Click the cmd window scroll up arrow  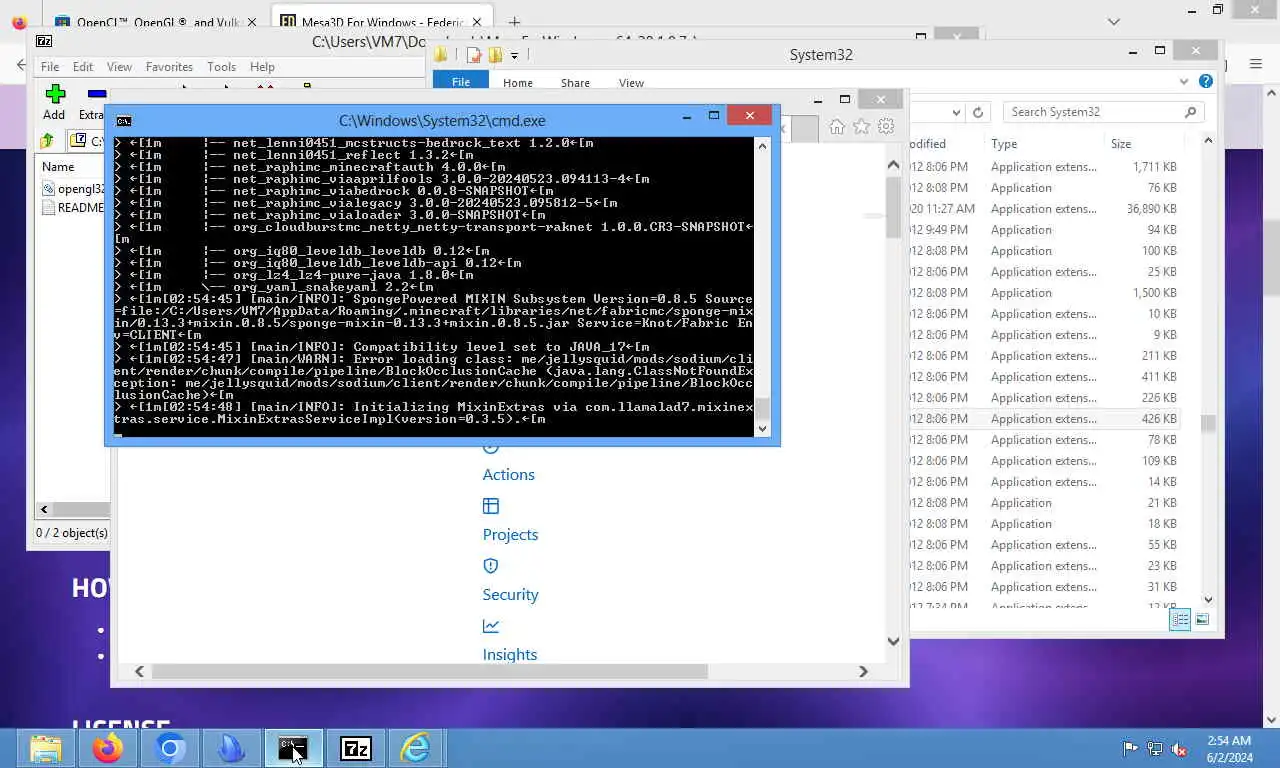click(x=762, y=146)
